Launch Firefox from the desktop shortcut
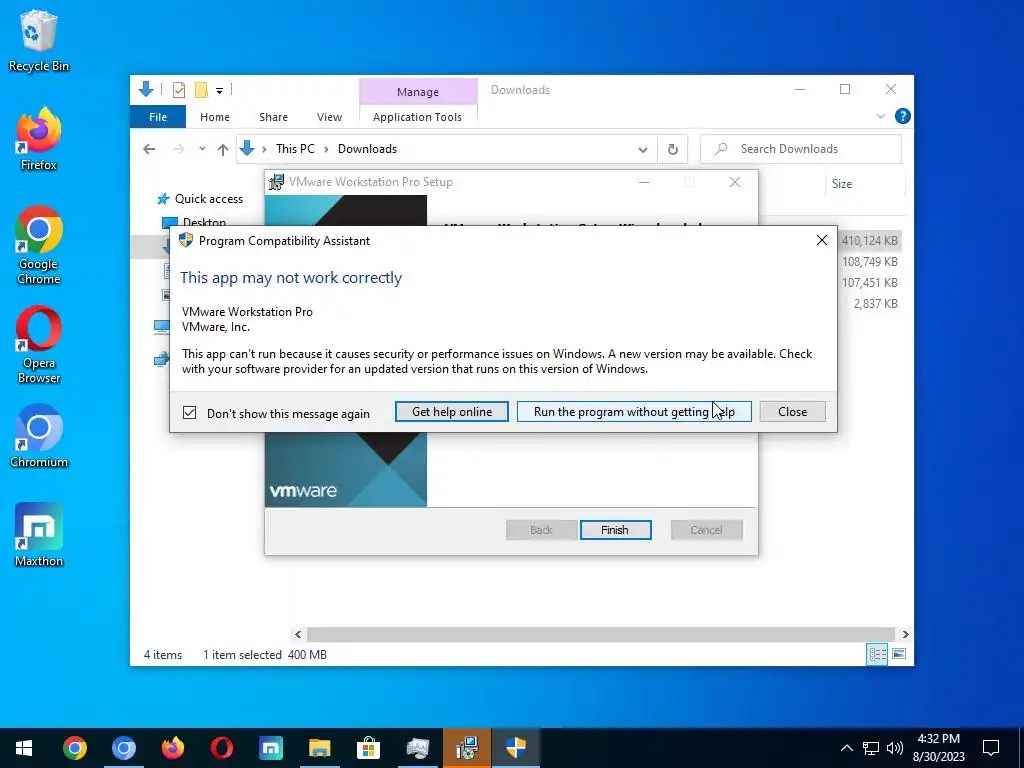This screenshot has height=768, width=1024. [x=39, y=140]
